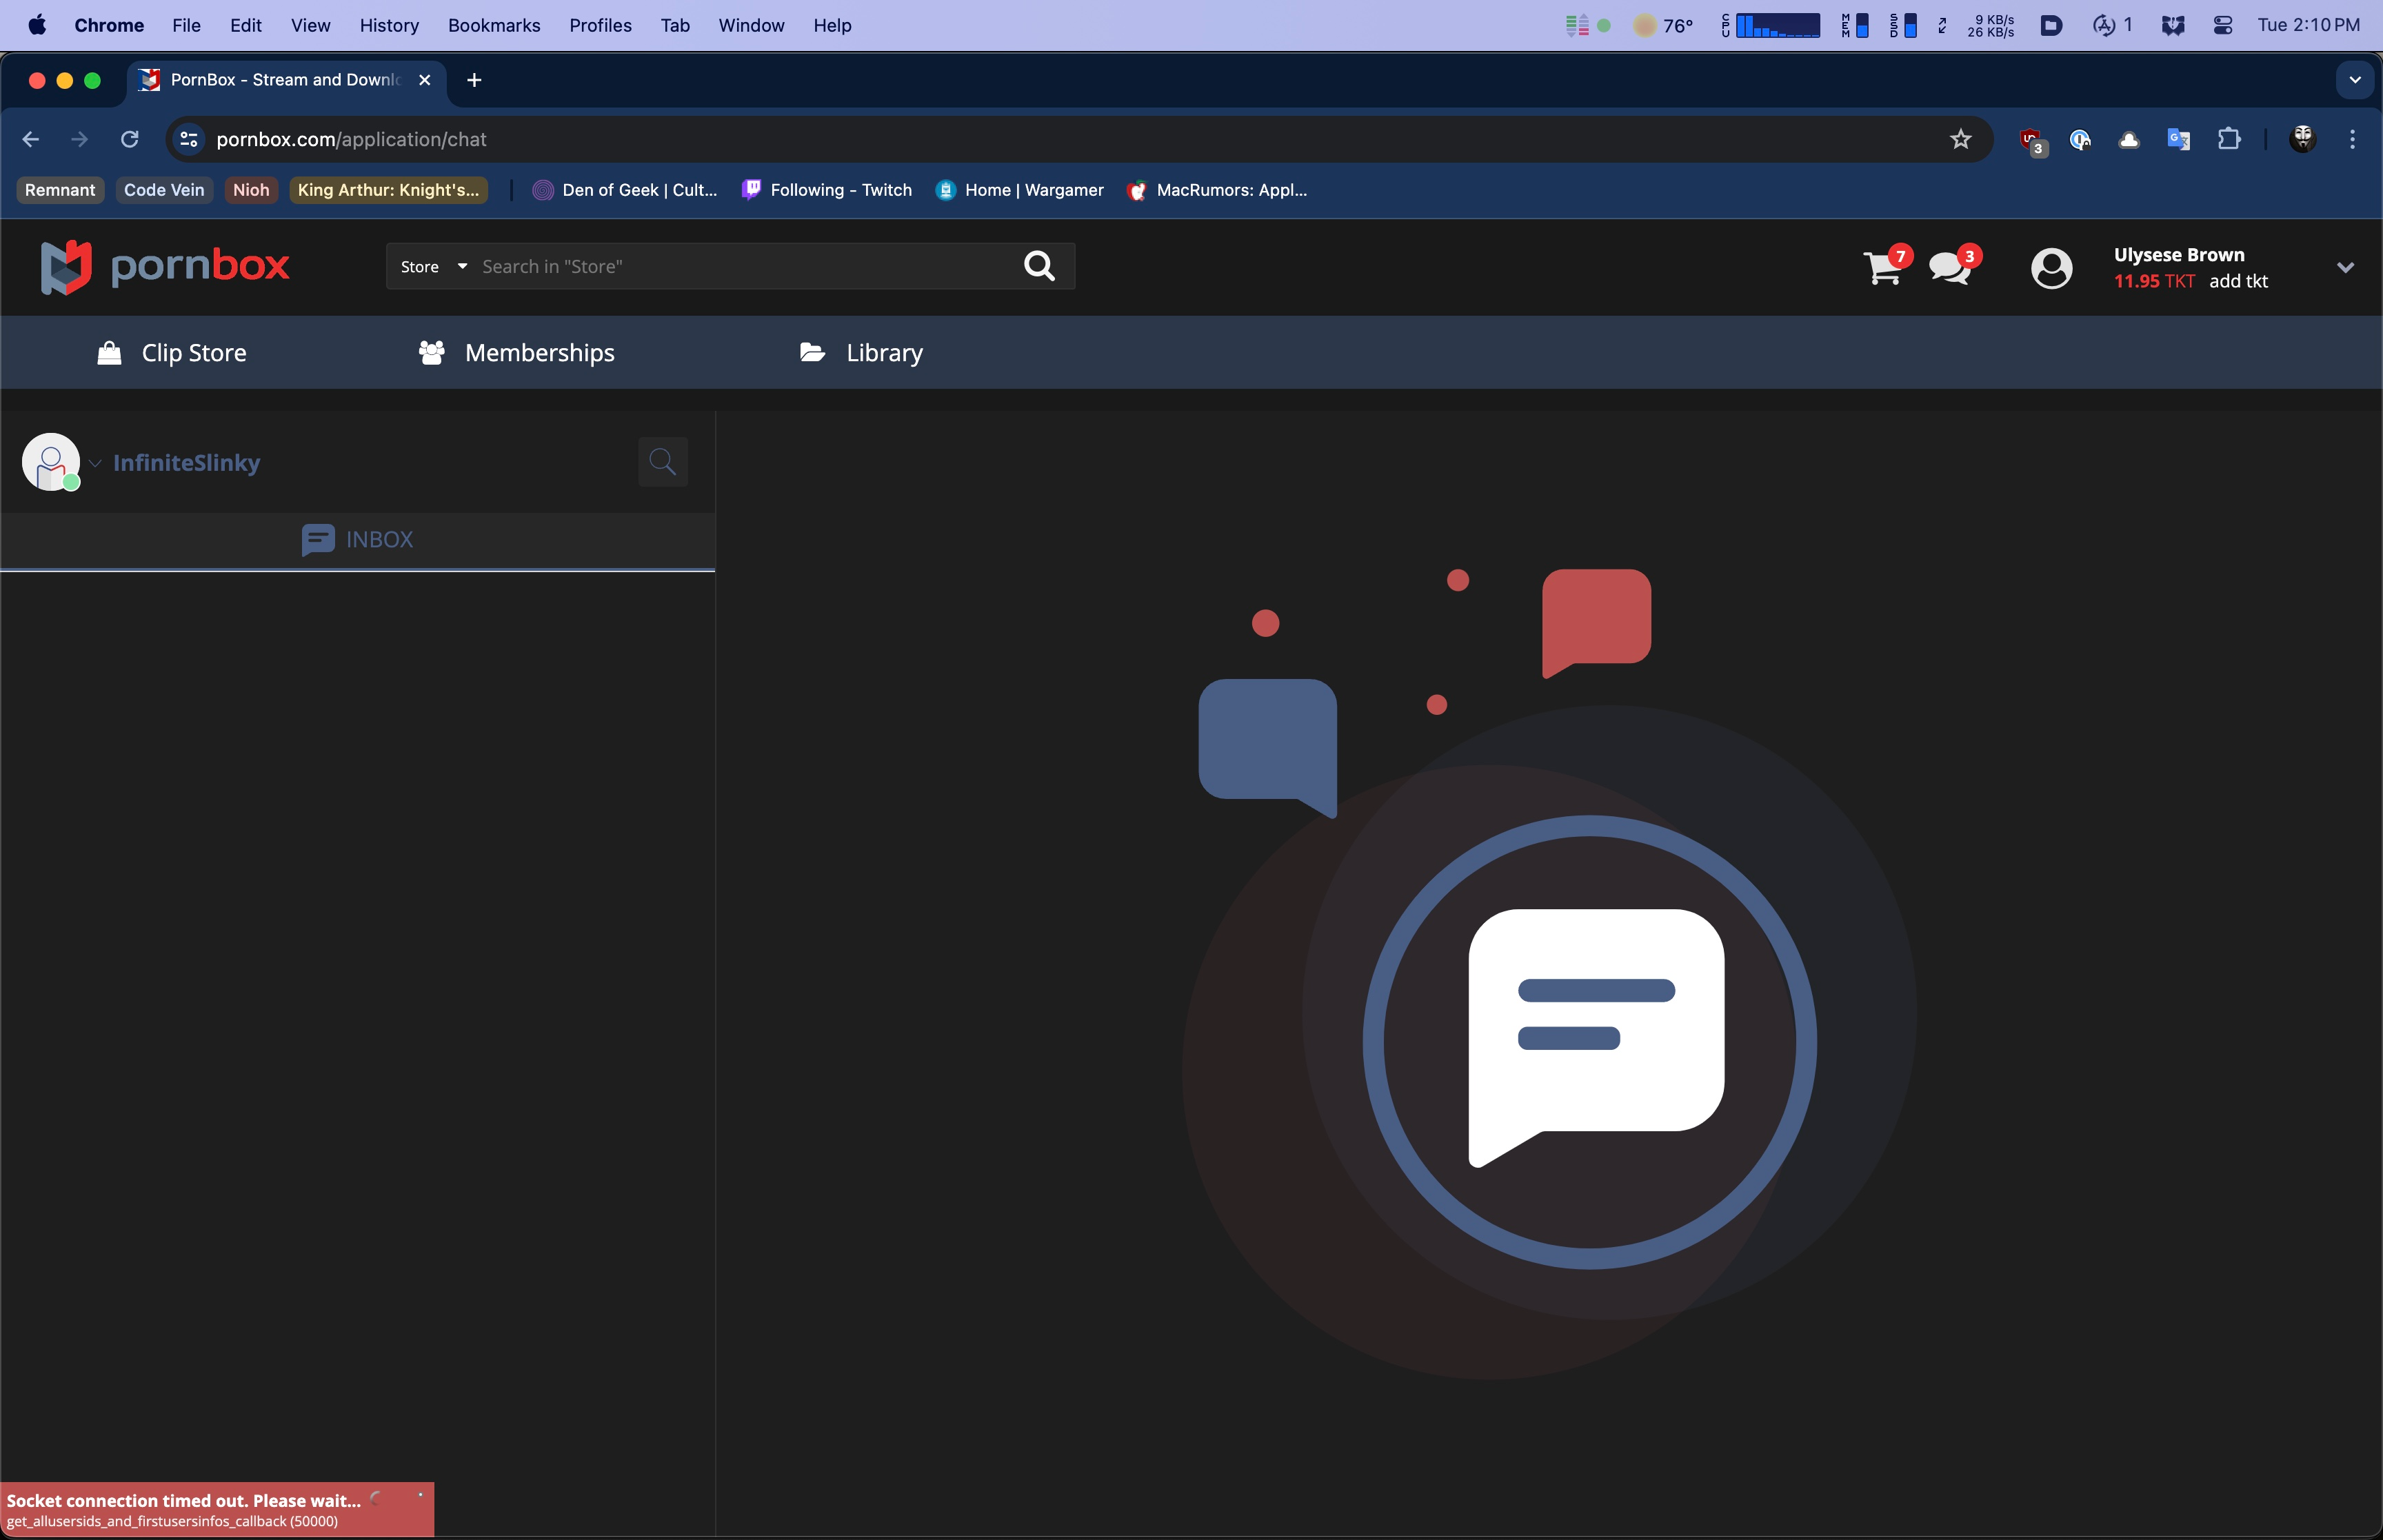Click the Search in Store input field
The image size is (2383, 1540).
(740, 267)
